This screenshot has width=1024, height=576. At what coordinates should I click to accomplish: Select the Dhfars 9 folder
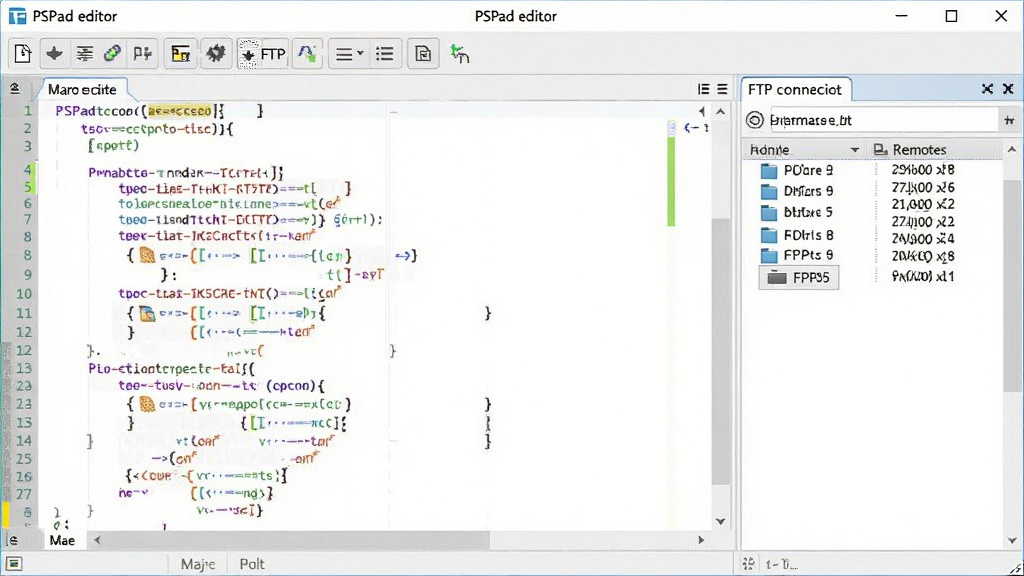pos(798,191)
